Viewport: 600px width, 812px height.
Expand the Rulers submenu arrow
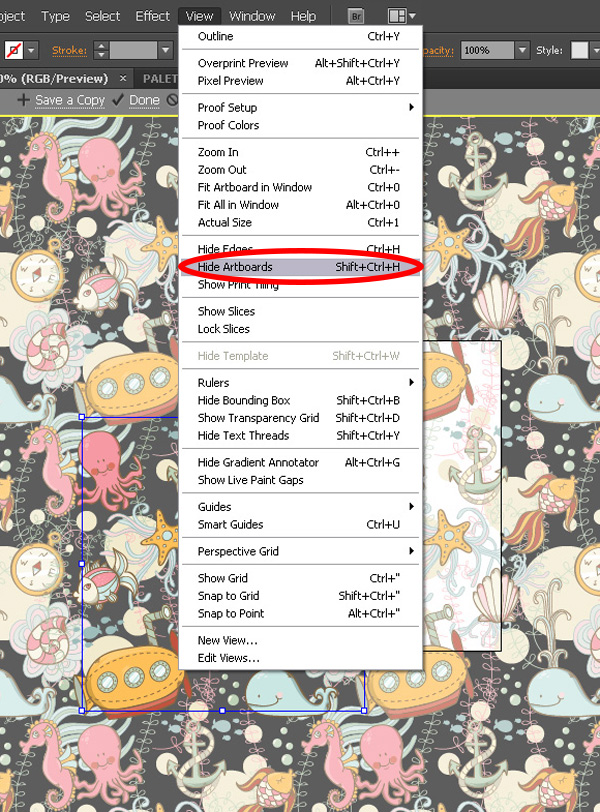[412, 382]
